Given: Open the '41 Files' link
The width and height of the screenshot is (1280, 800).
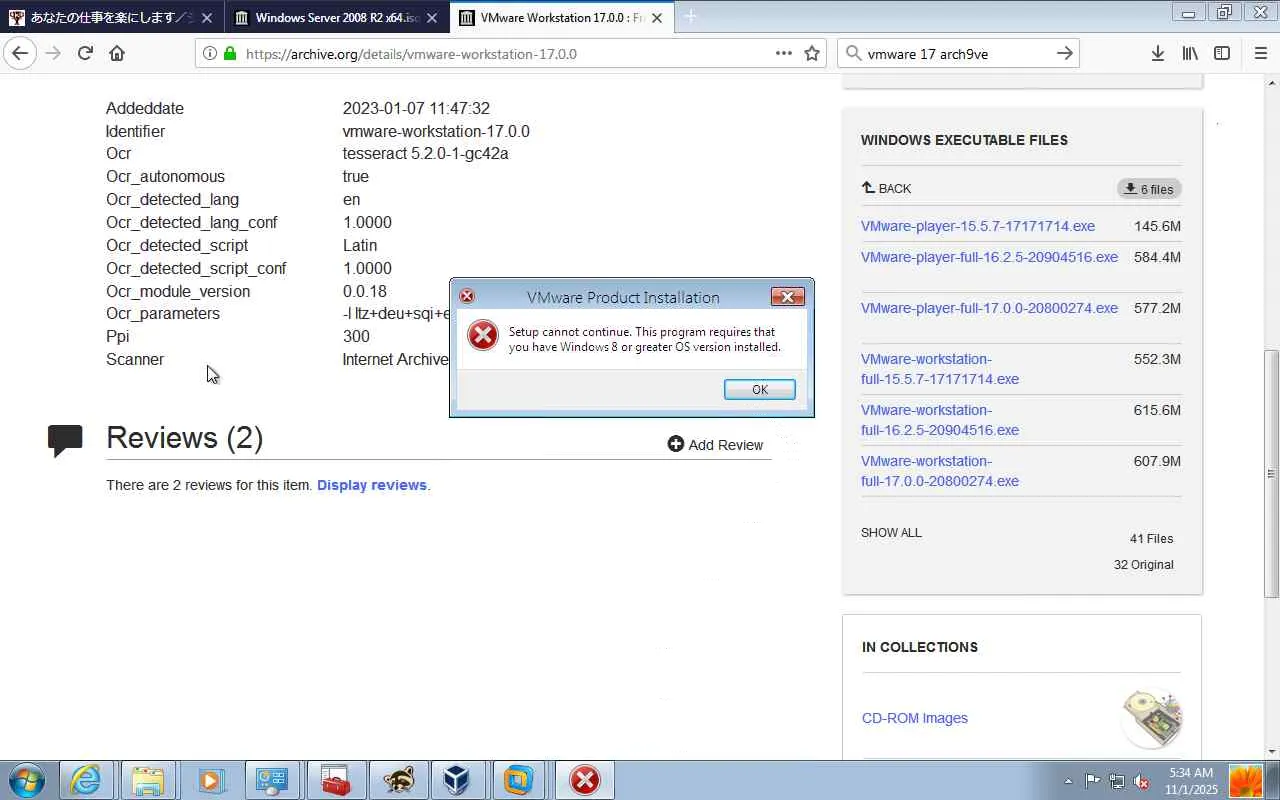Looking at the screenshot, I should [1151, 538].
